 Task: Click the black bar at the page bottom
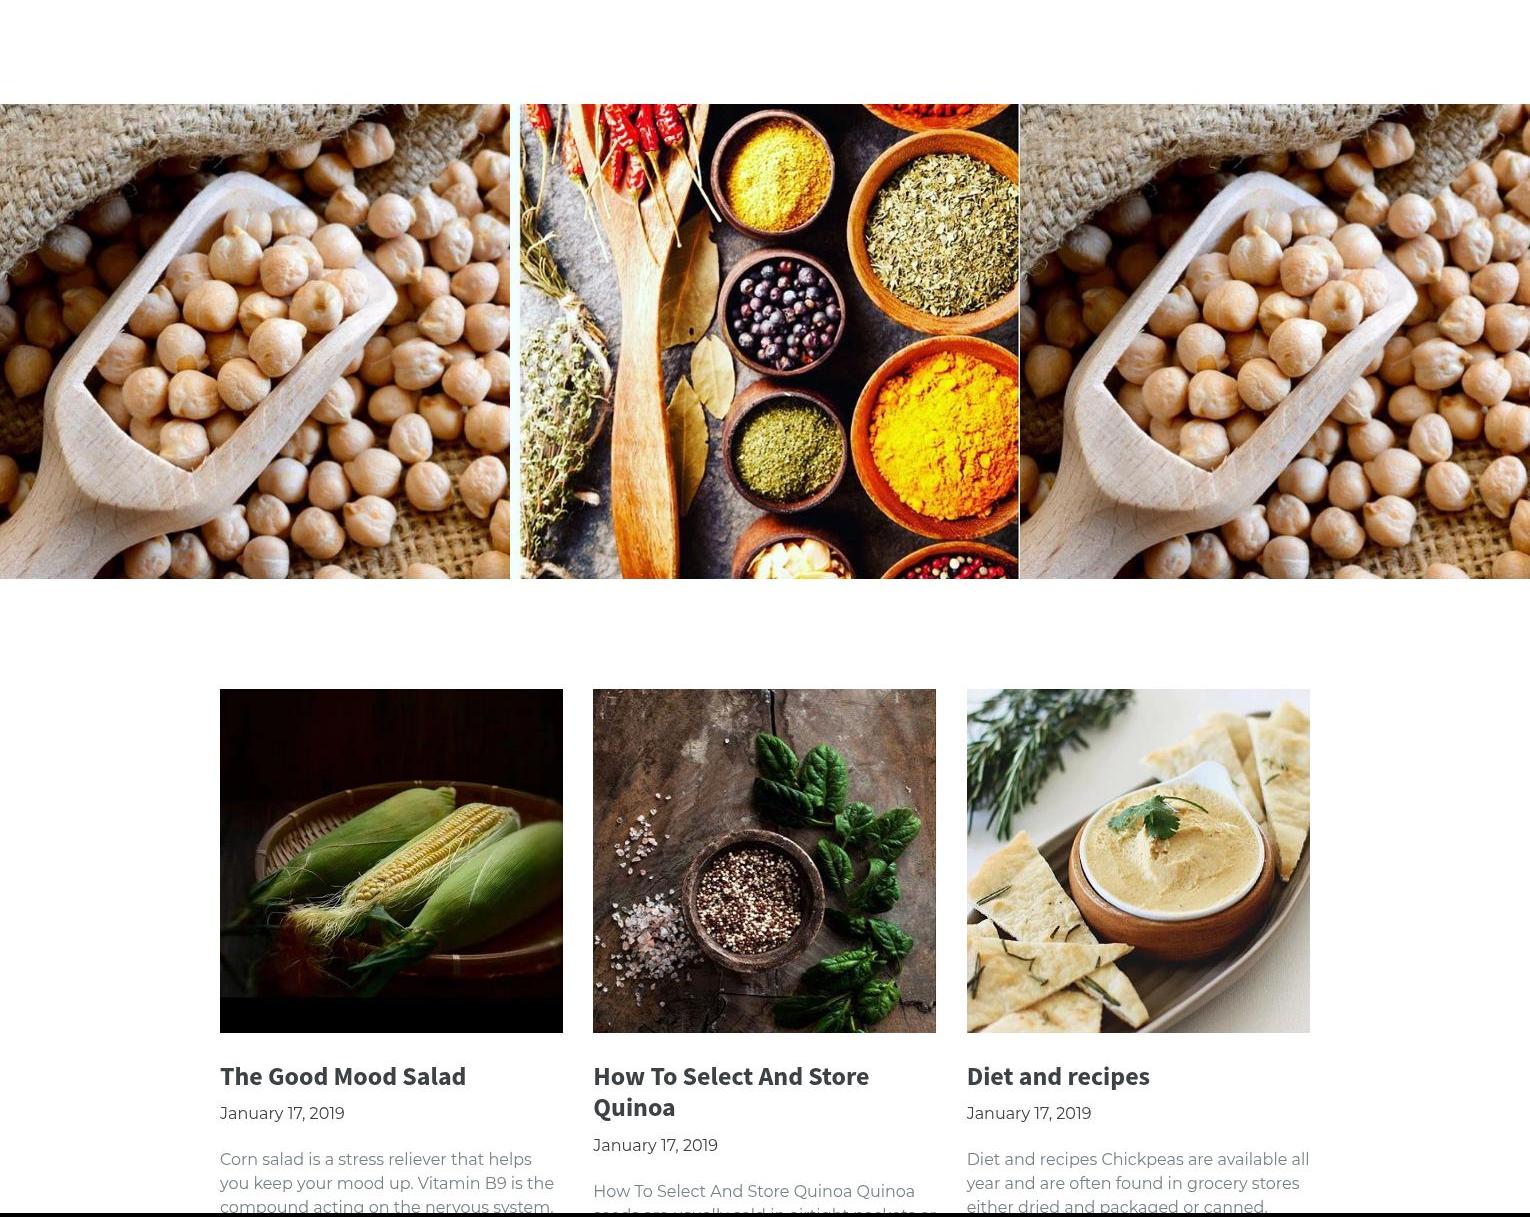pos(765,1214)
